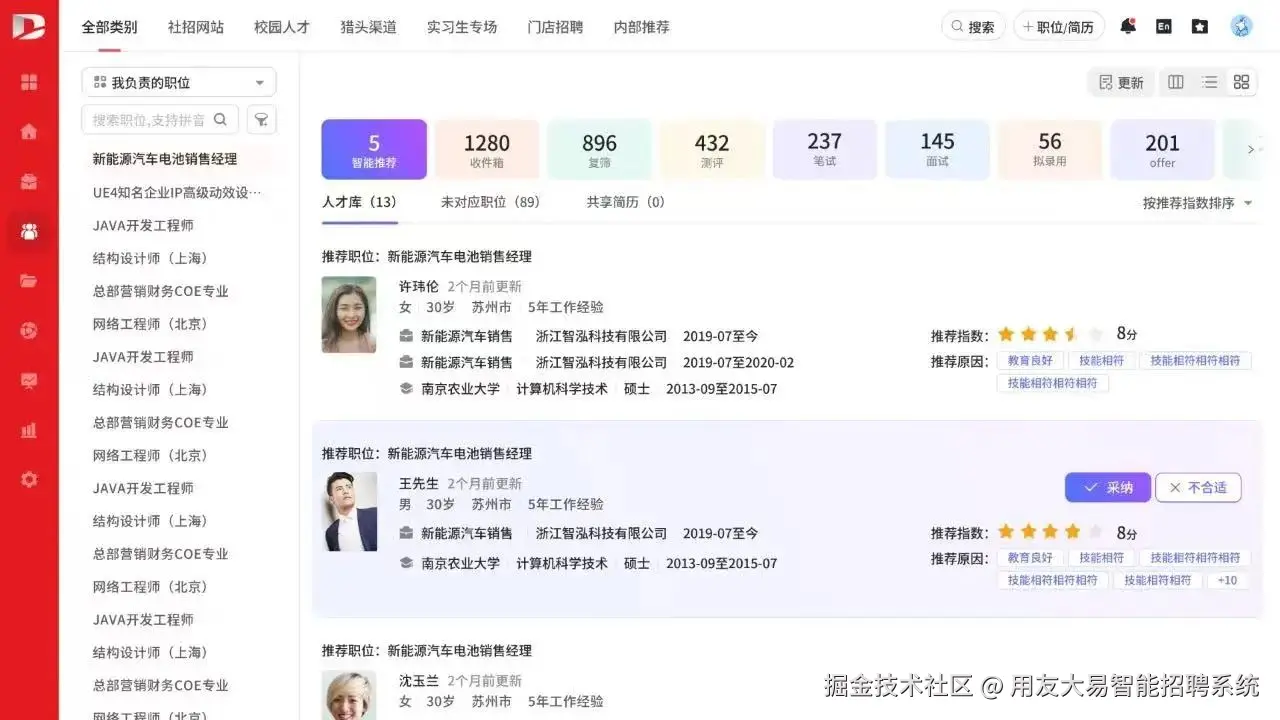
Task: Open 许玮伦's profile photo
Action: pyautogui.click(x=349, y=315)
